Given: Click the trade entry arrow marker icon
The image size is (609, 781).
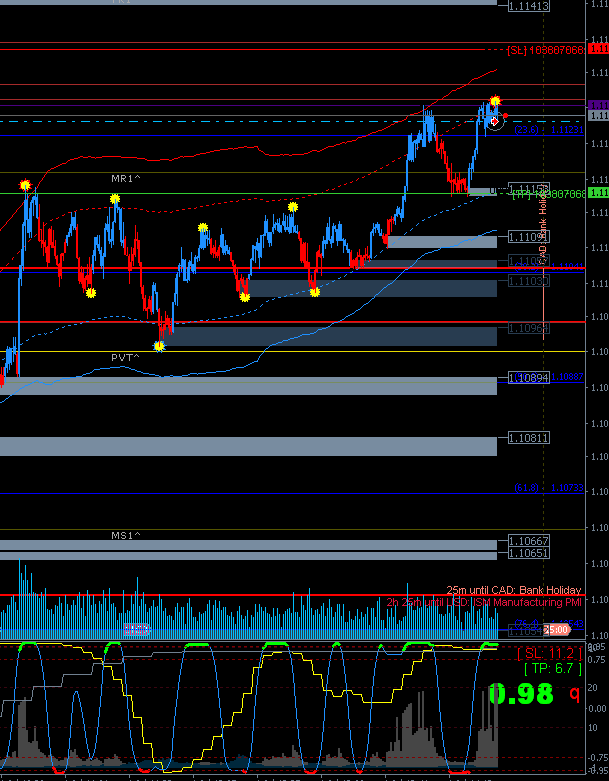Looking at the screenshot, I should point(494,122).
